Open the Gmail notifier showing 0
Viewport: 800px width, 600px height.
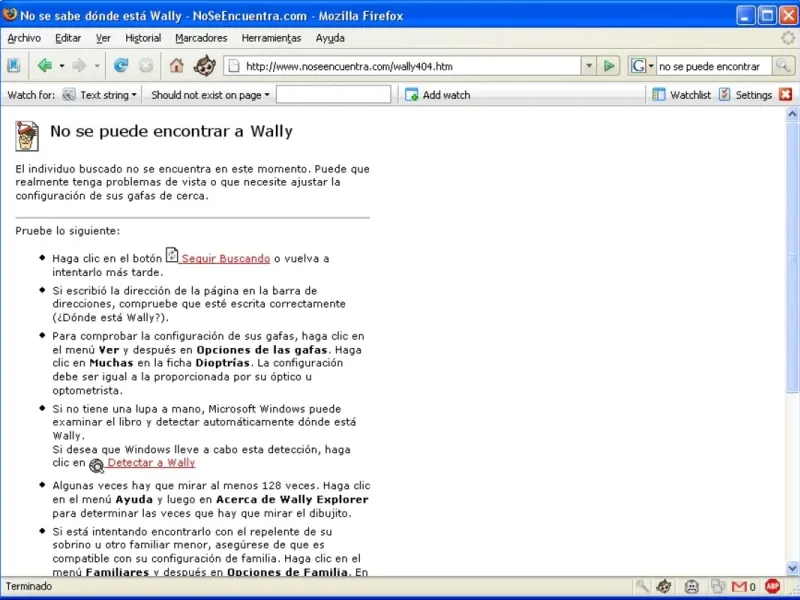pos(744,587)
